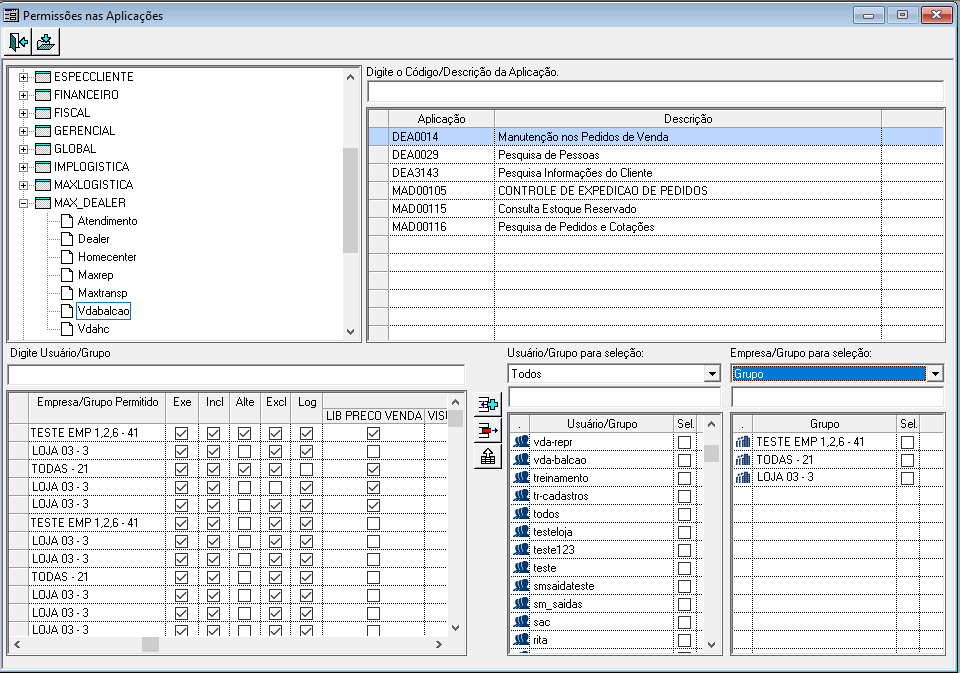Screen dimensions: 960x673
Task: Click the company icon beside TODAS - 21 group
Action: 743,459
